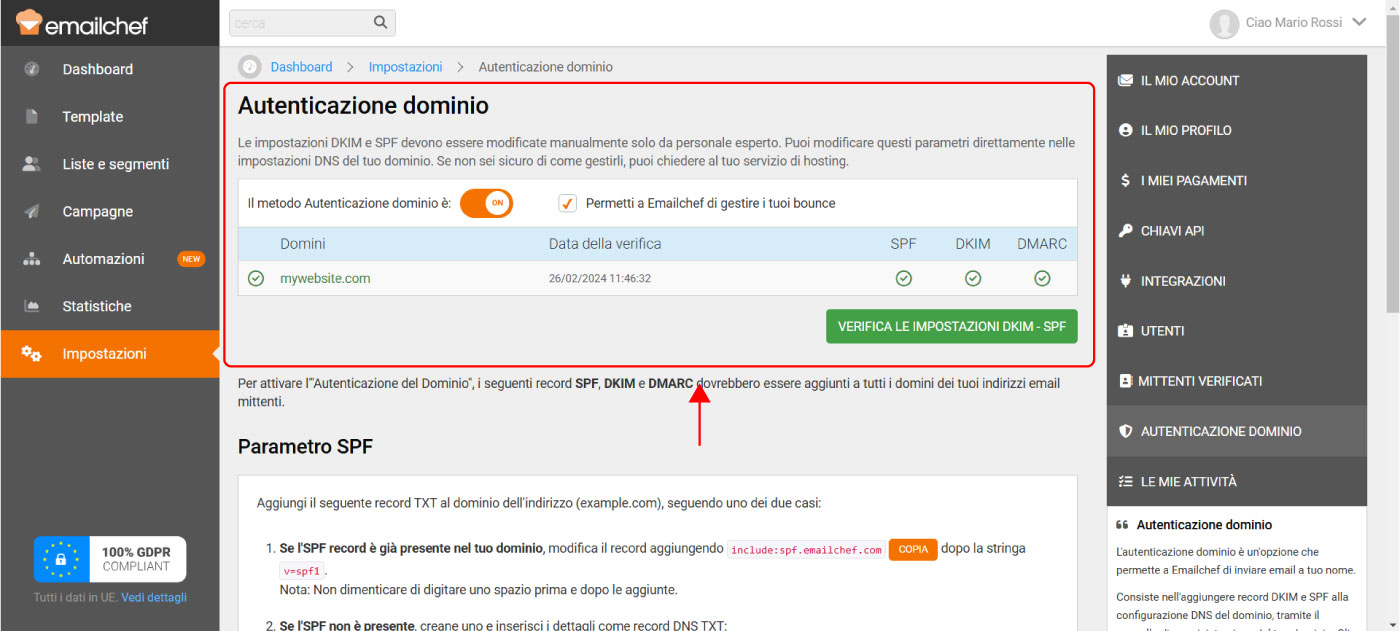Click the DKIM green check for mywebsite.com
Image resolution: width=1400 pixels, height=631 pixels.
973,278
